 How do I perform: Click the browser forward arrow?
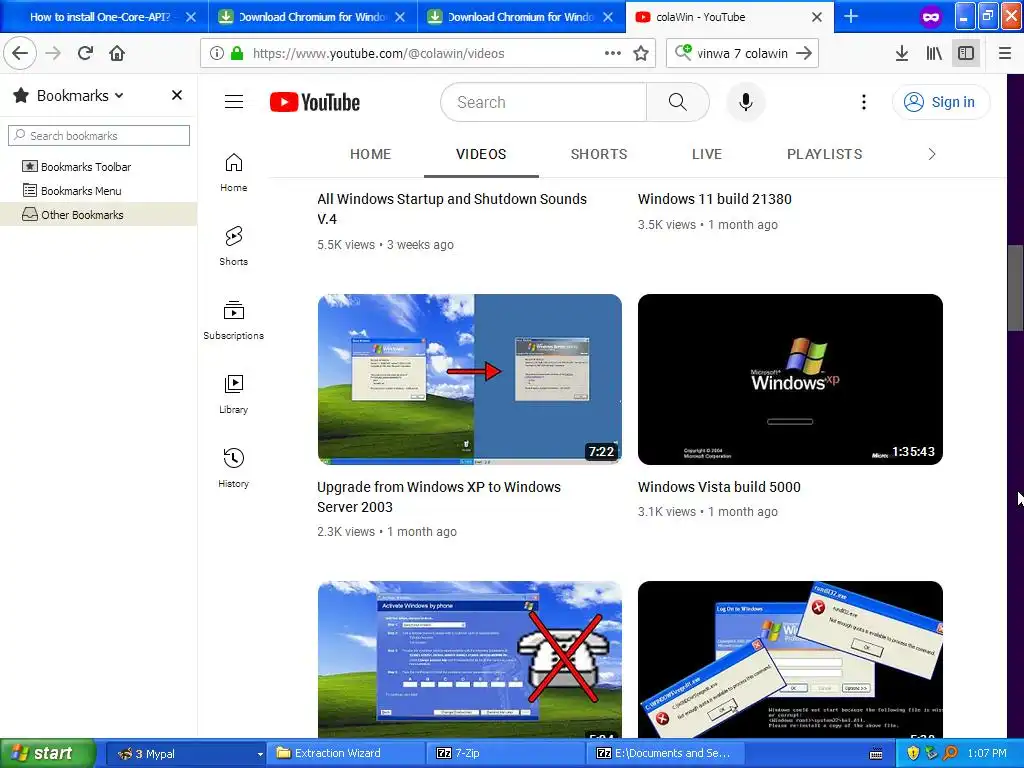pos(54,53)
